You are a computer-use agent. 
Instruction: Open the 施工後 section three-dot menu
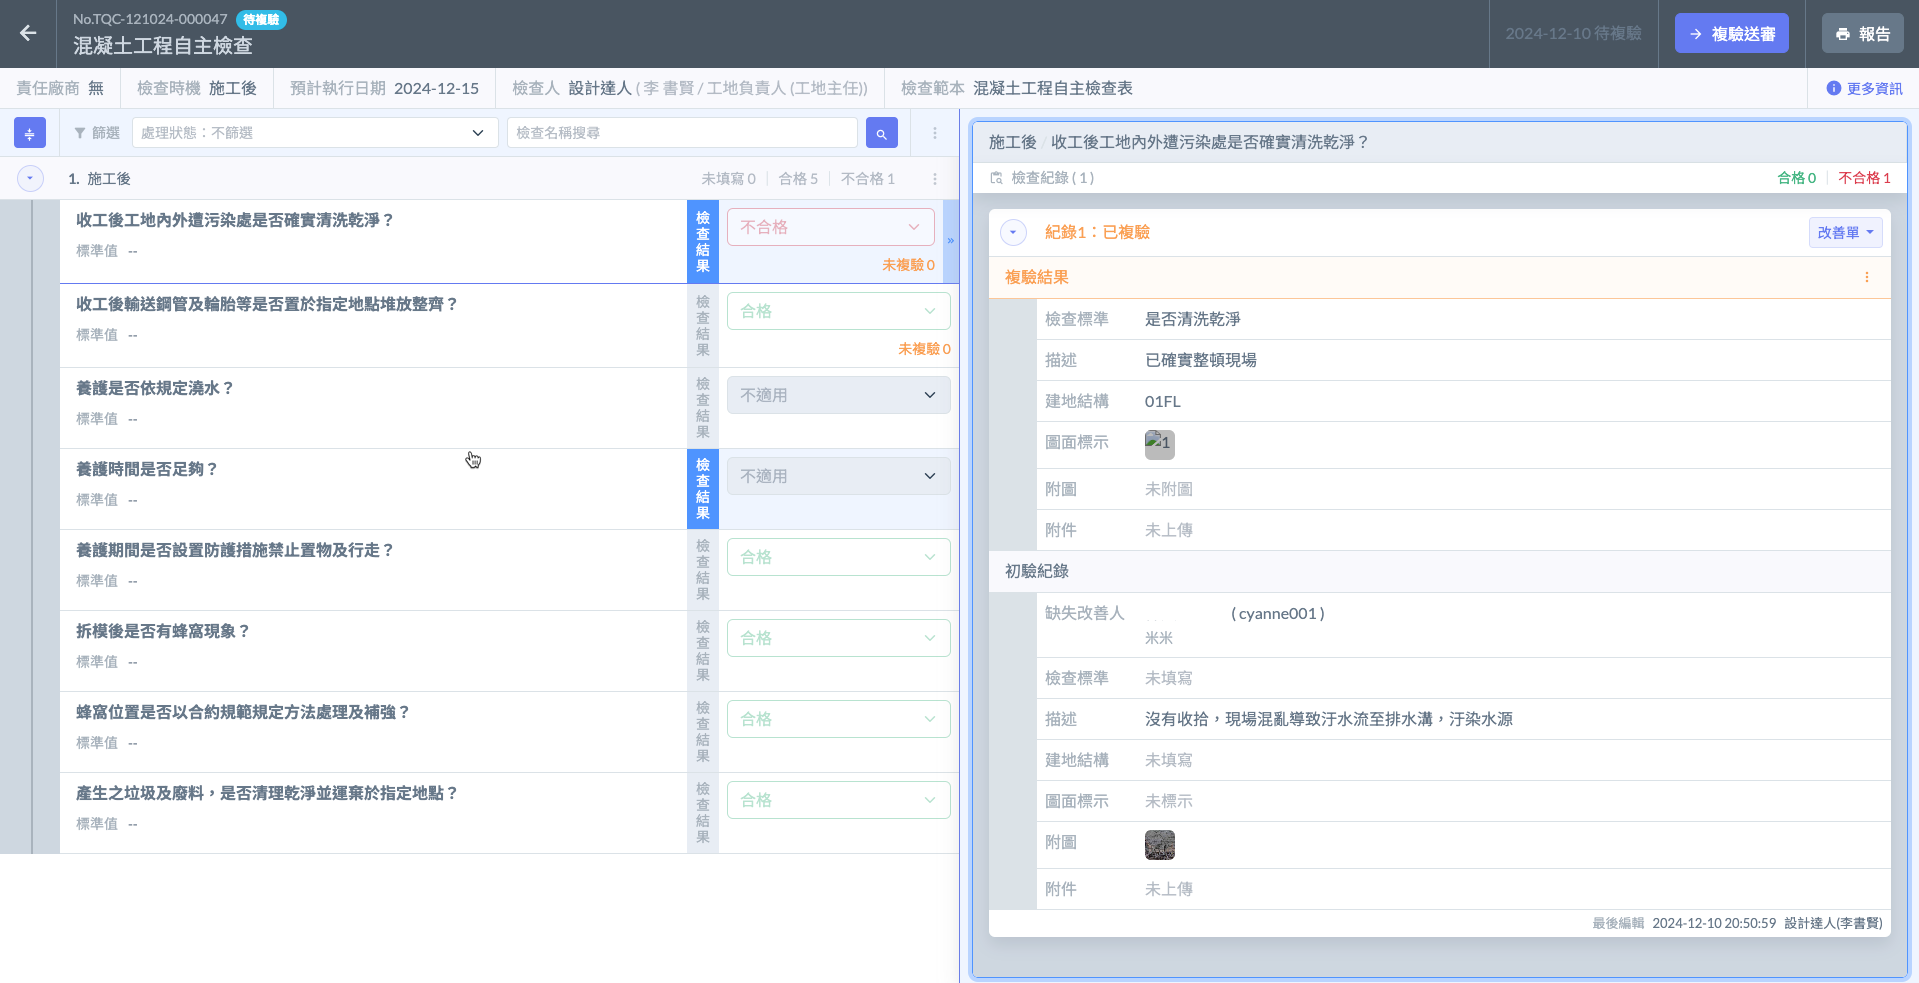(935, 179)
